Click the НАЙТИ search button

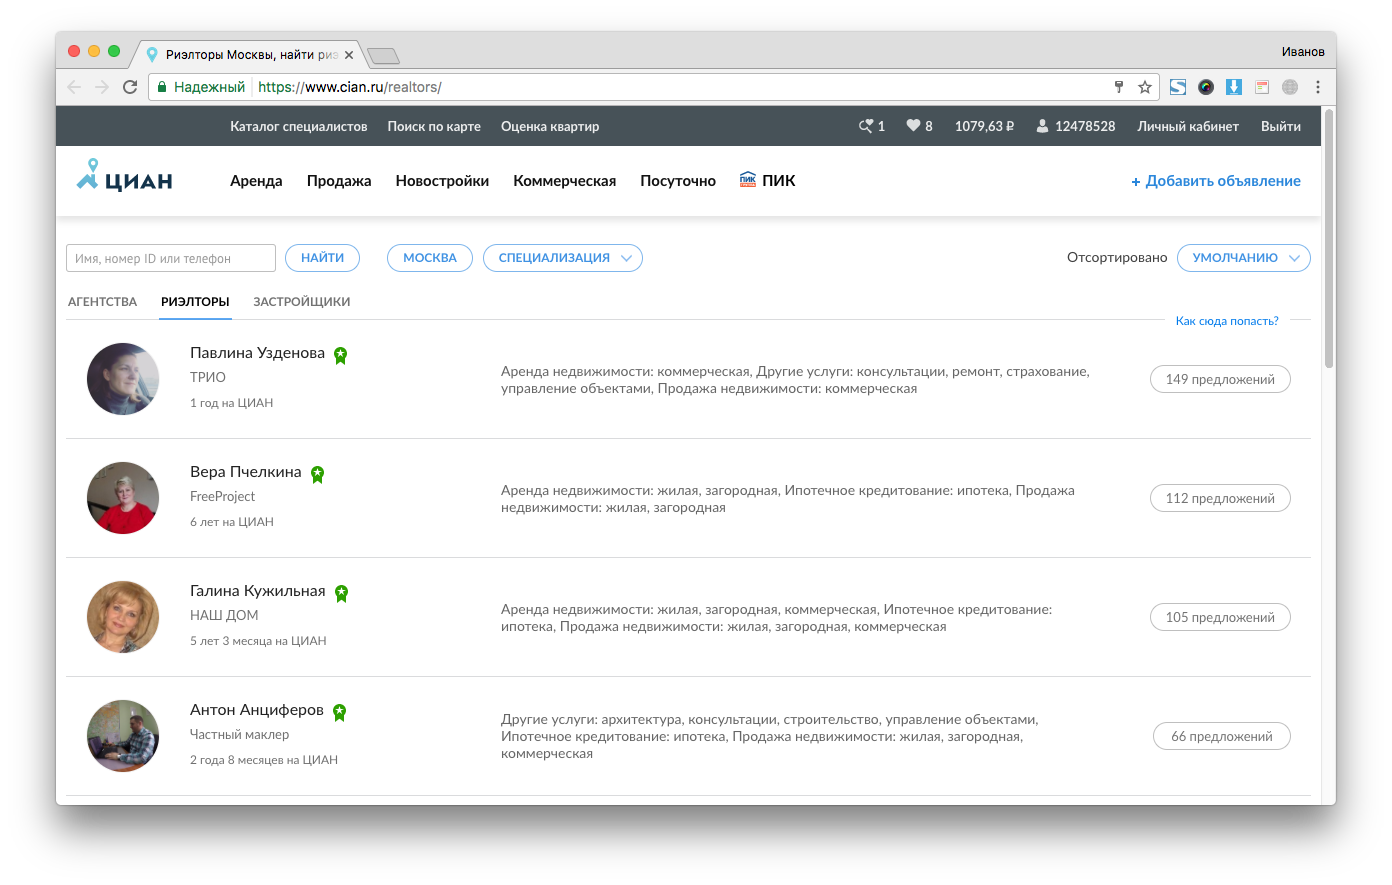coord(322,258)
